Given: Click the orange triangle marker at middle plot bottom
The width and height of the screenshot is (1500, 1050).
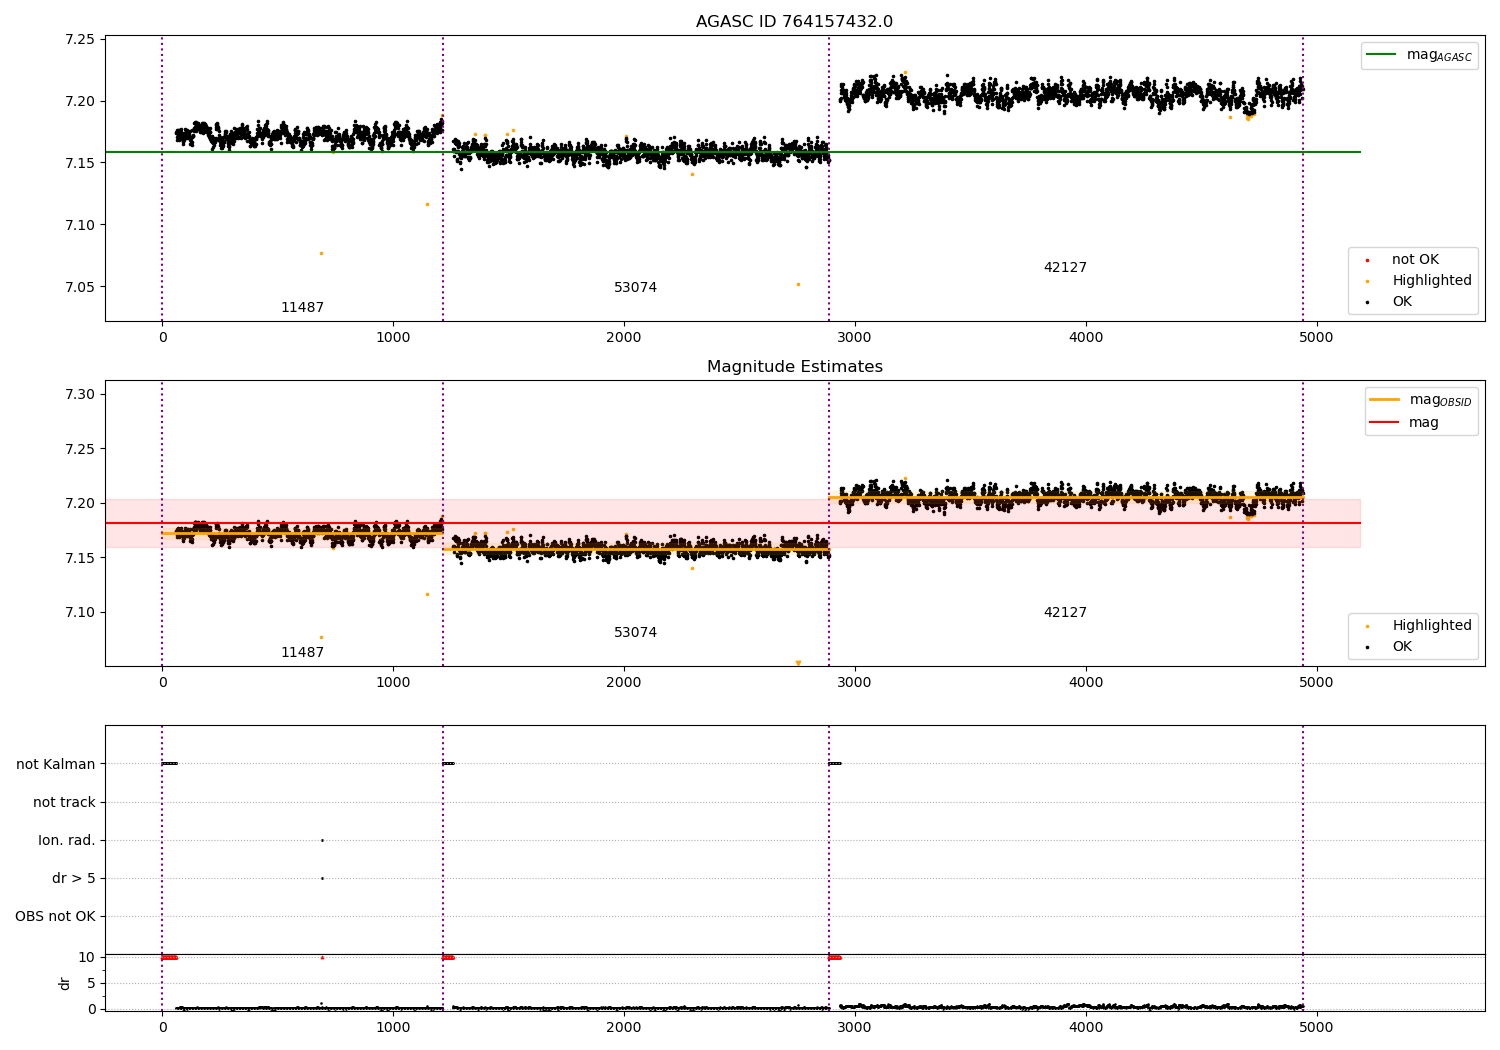Looking at the screenshot, I should coord(798,663).
